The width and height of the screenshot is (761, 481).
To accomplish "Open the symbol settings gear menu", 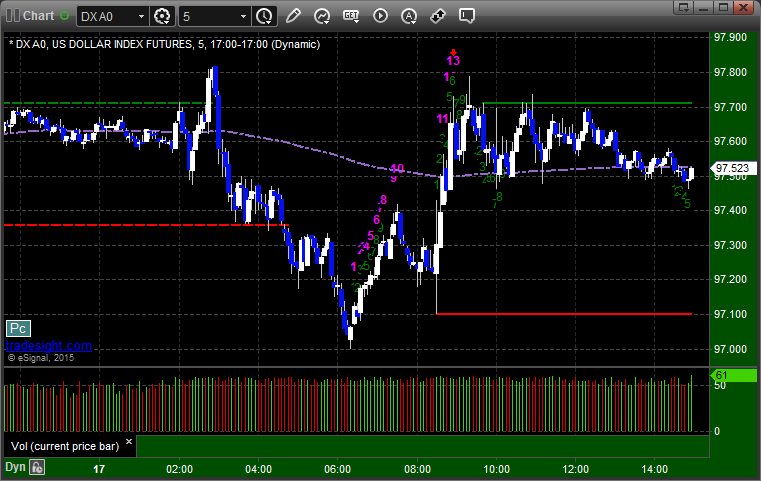I will click(x=162, y=17).
